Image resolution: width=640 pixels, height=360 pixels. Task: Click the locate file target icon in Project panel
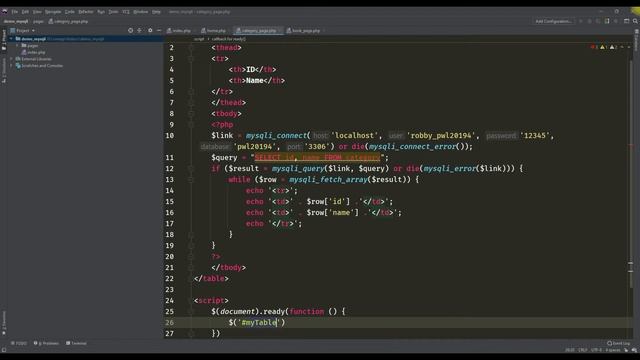tap(131, 31)
